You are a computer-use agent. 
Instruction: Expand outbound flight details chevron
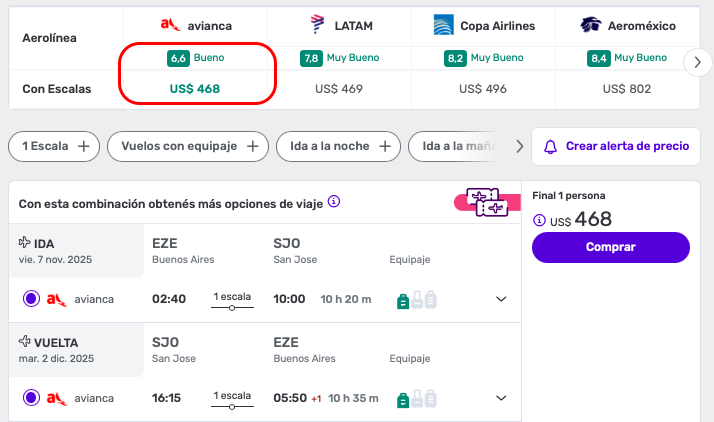(x=501, y=299)
